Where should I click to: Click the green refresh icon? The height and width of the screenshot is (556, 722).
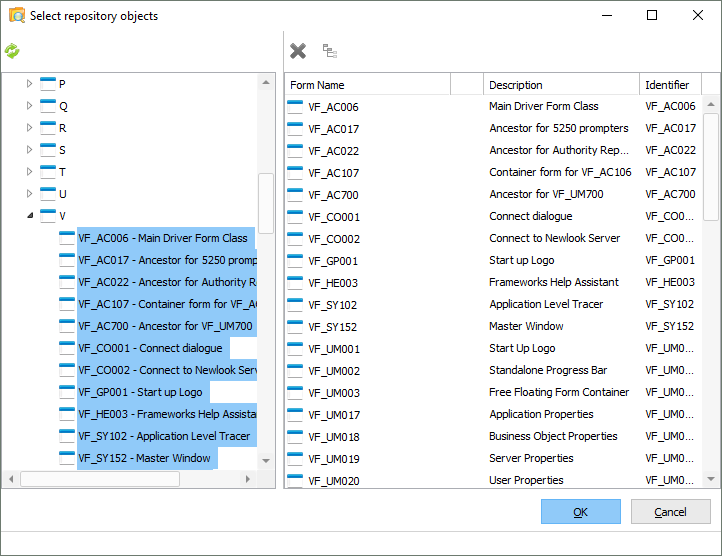click(x=12, y=50)
